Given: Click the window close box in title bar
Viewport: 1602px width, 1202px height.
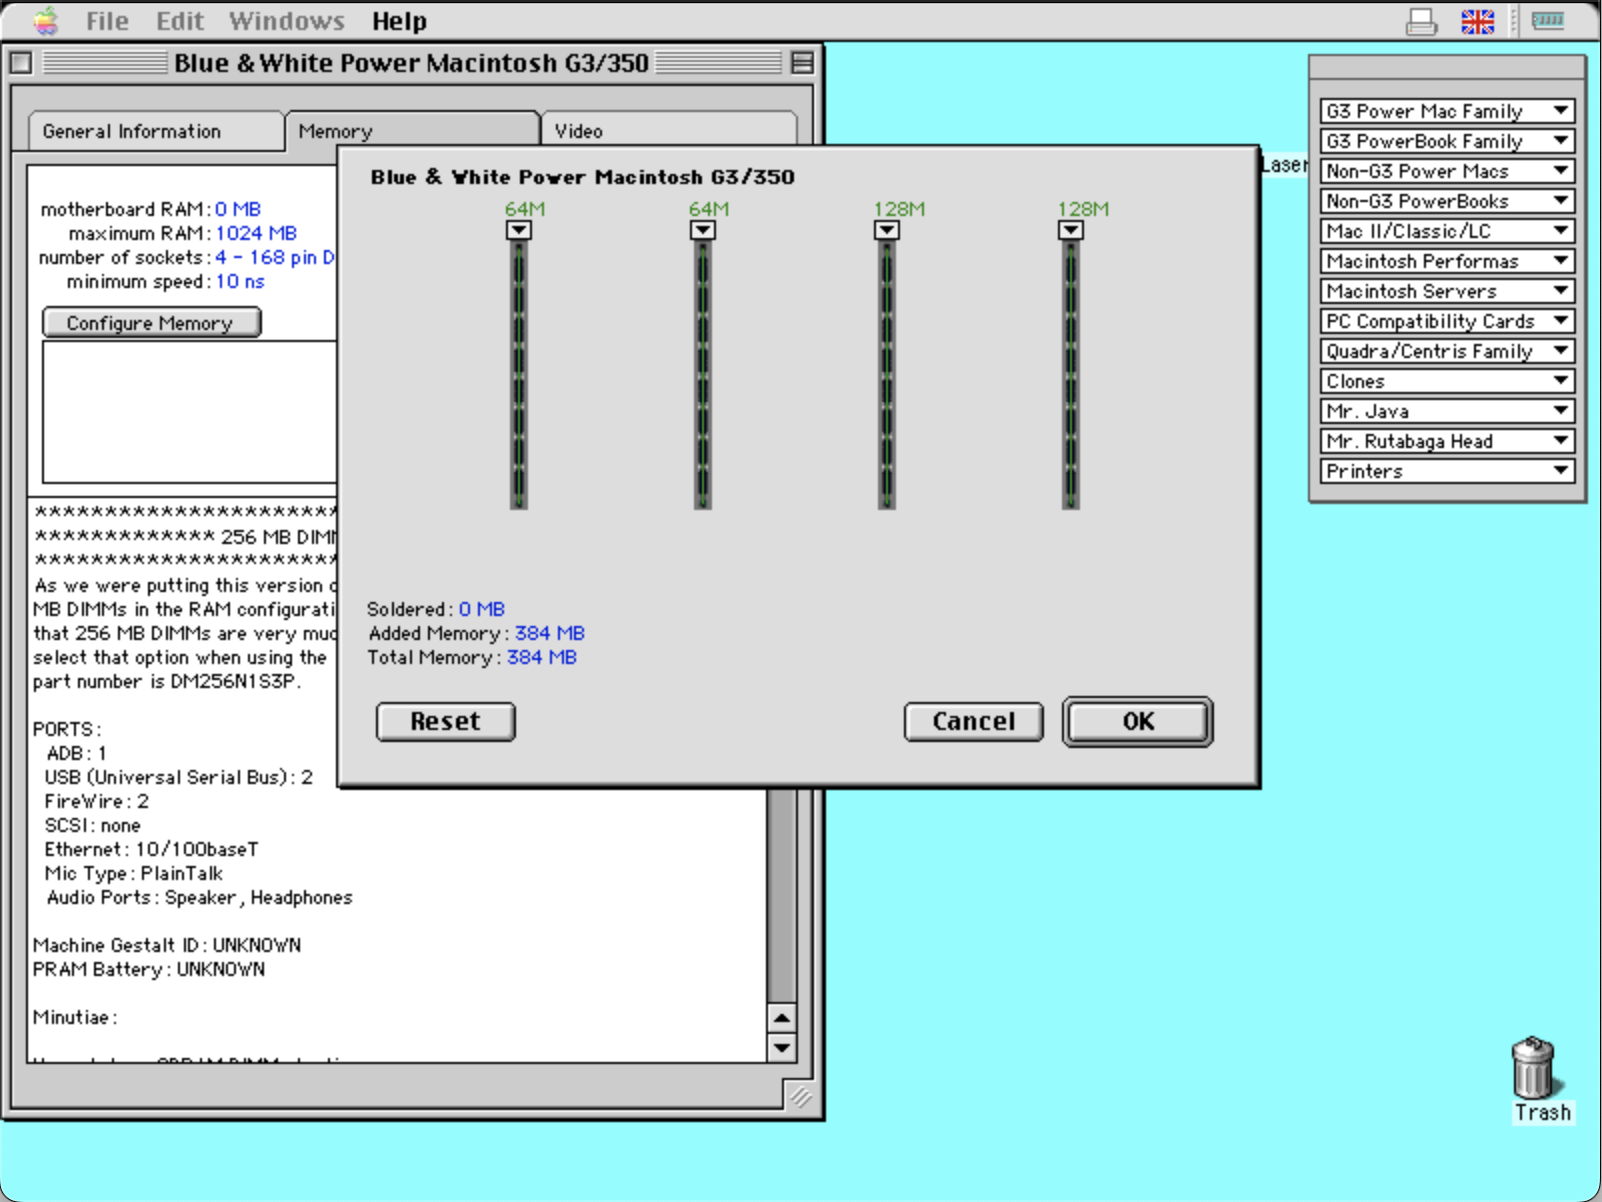Looking at the screenshot, I should tap(20, 63).
